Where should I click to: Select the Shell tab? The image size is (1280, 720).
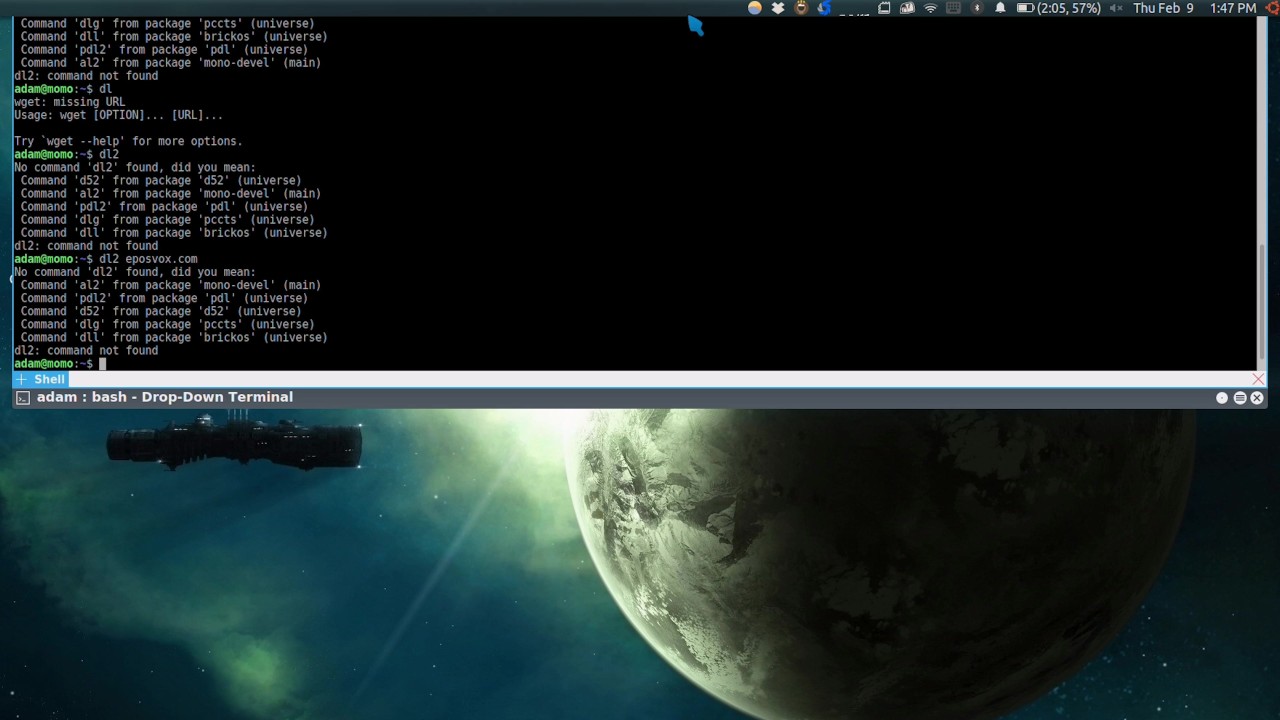49,380
